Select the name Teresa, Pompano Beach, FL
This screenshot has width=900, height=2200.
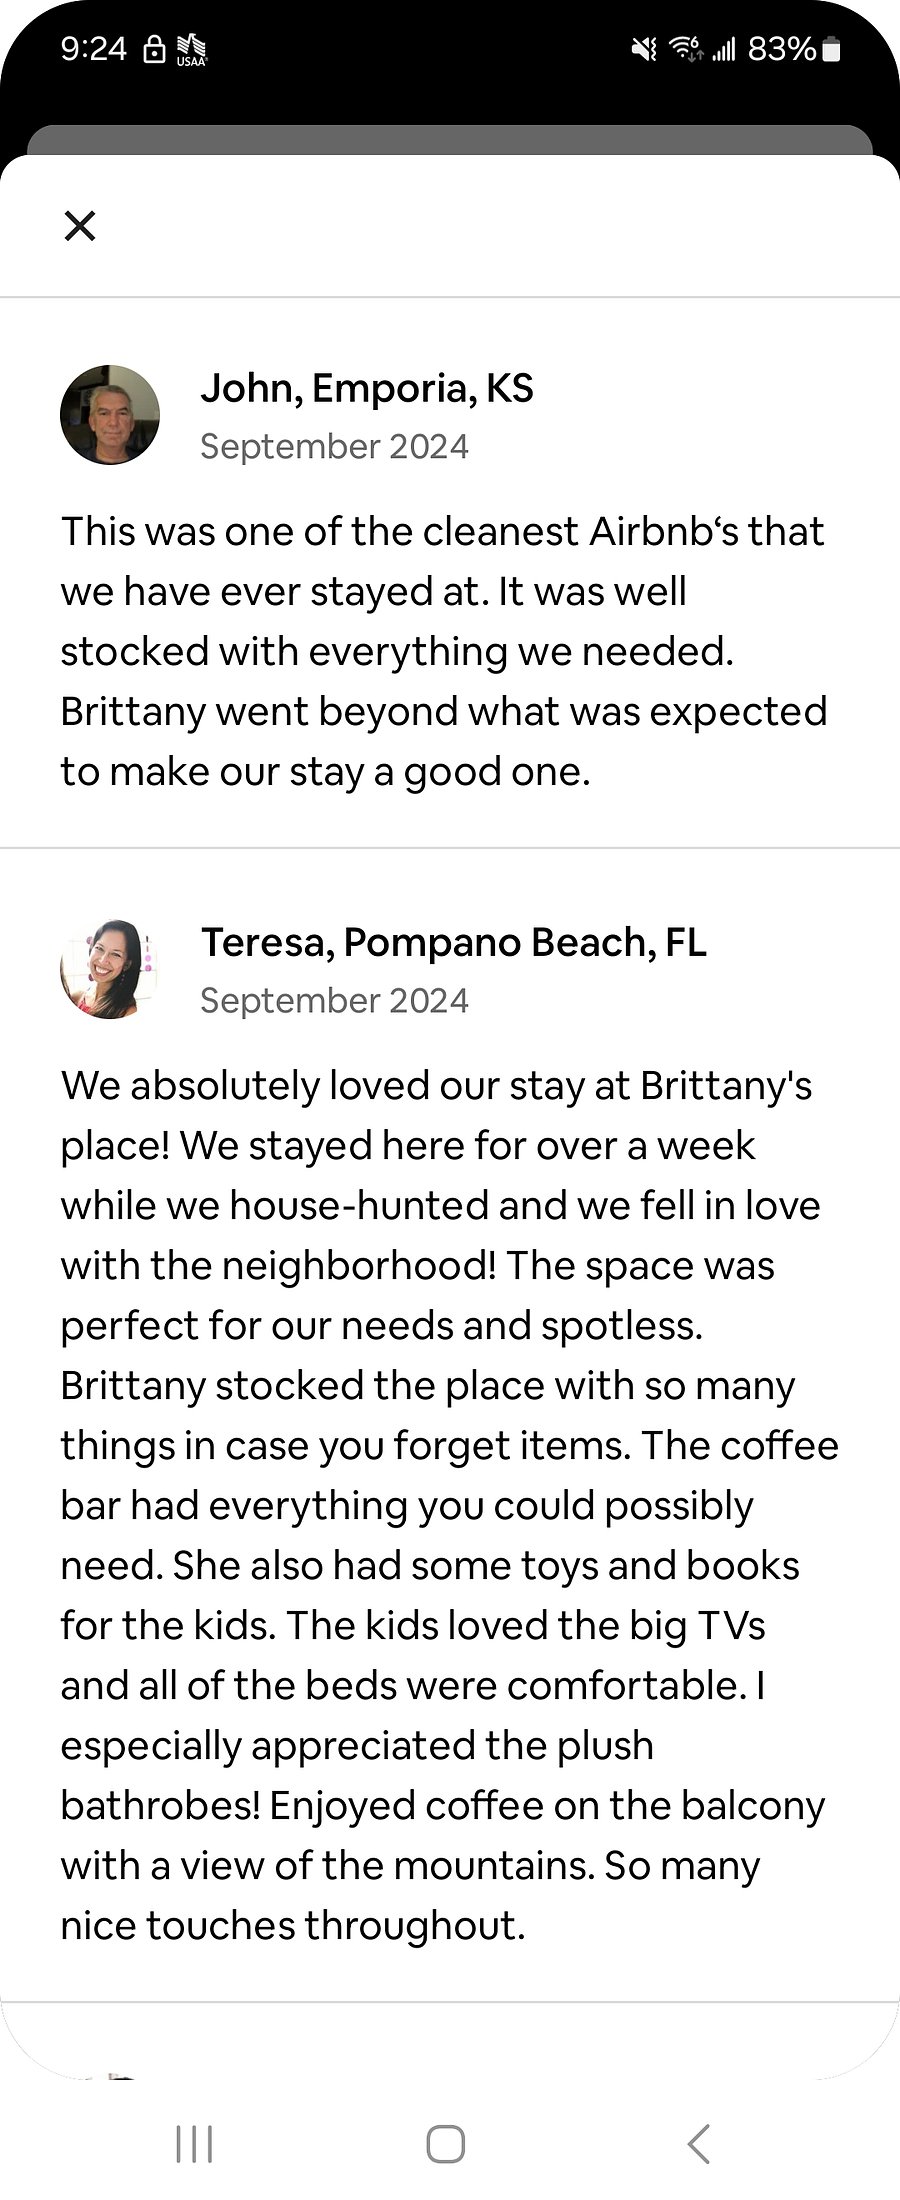(454, 942)
